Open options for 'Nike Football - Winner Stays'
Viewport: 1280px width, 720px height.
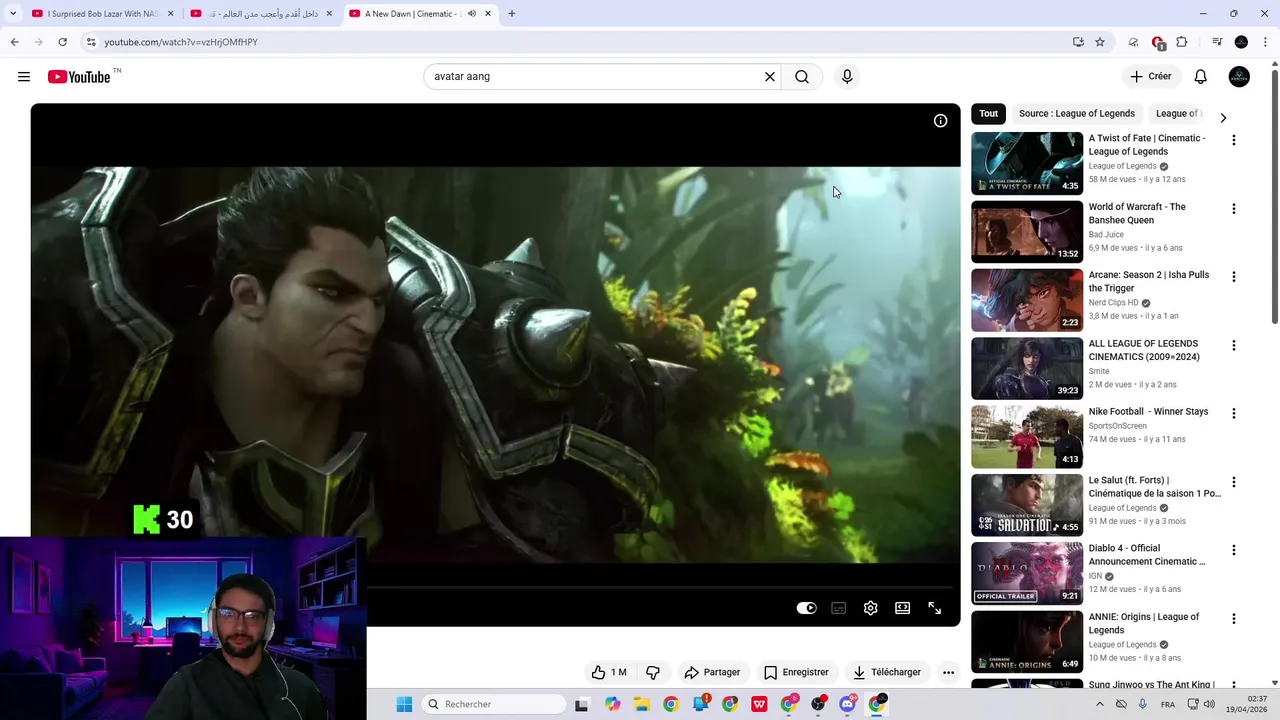point(1234,414)
